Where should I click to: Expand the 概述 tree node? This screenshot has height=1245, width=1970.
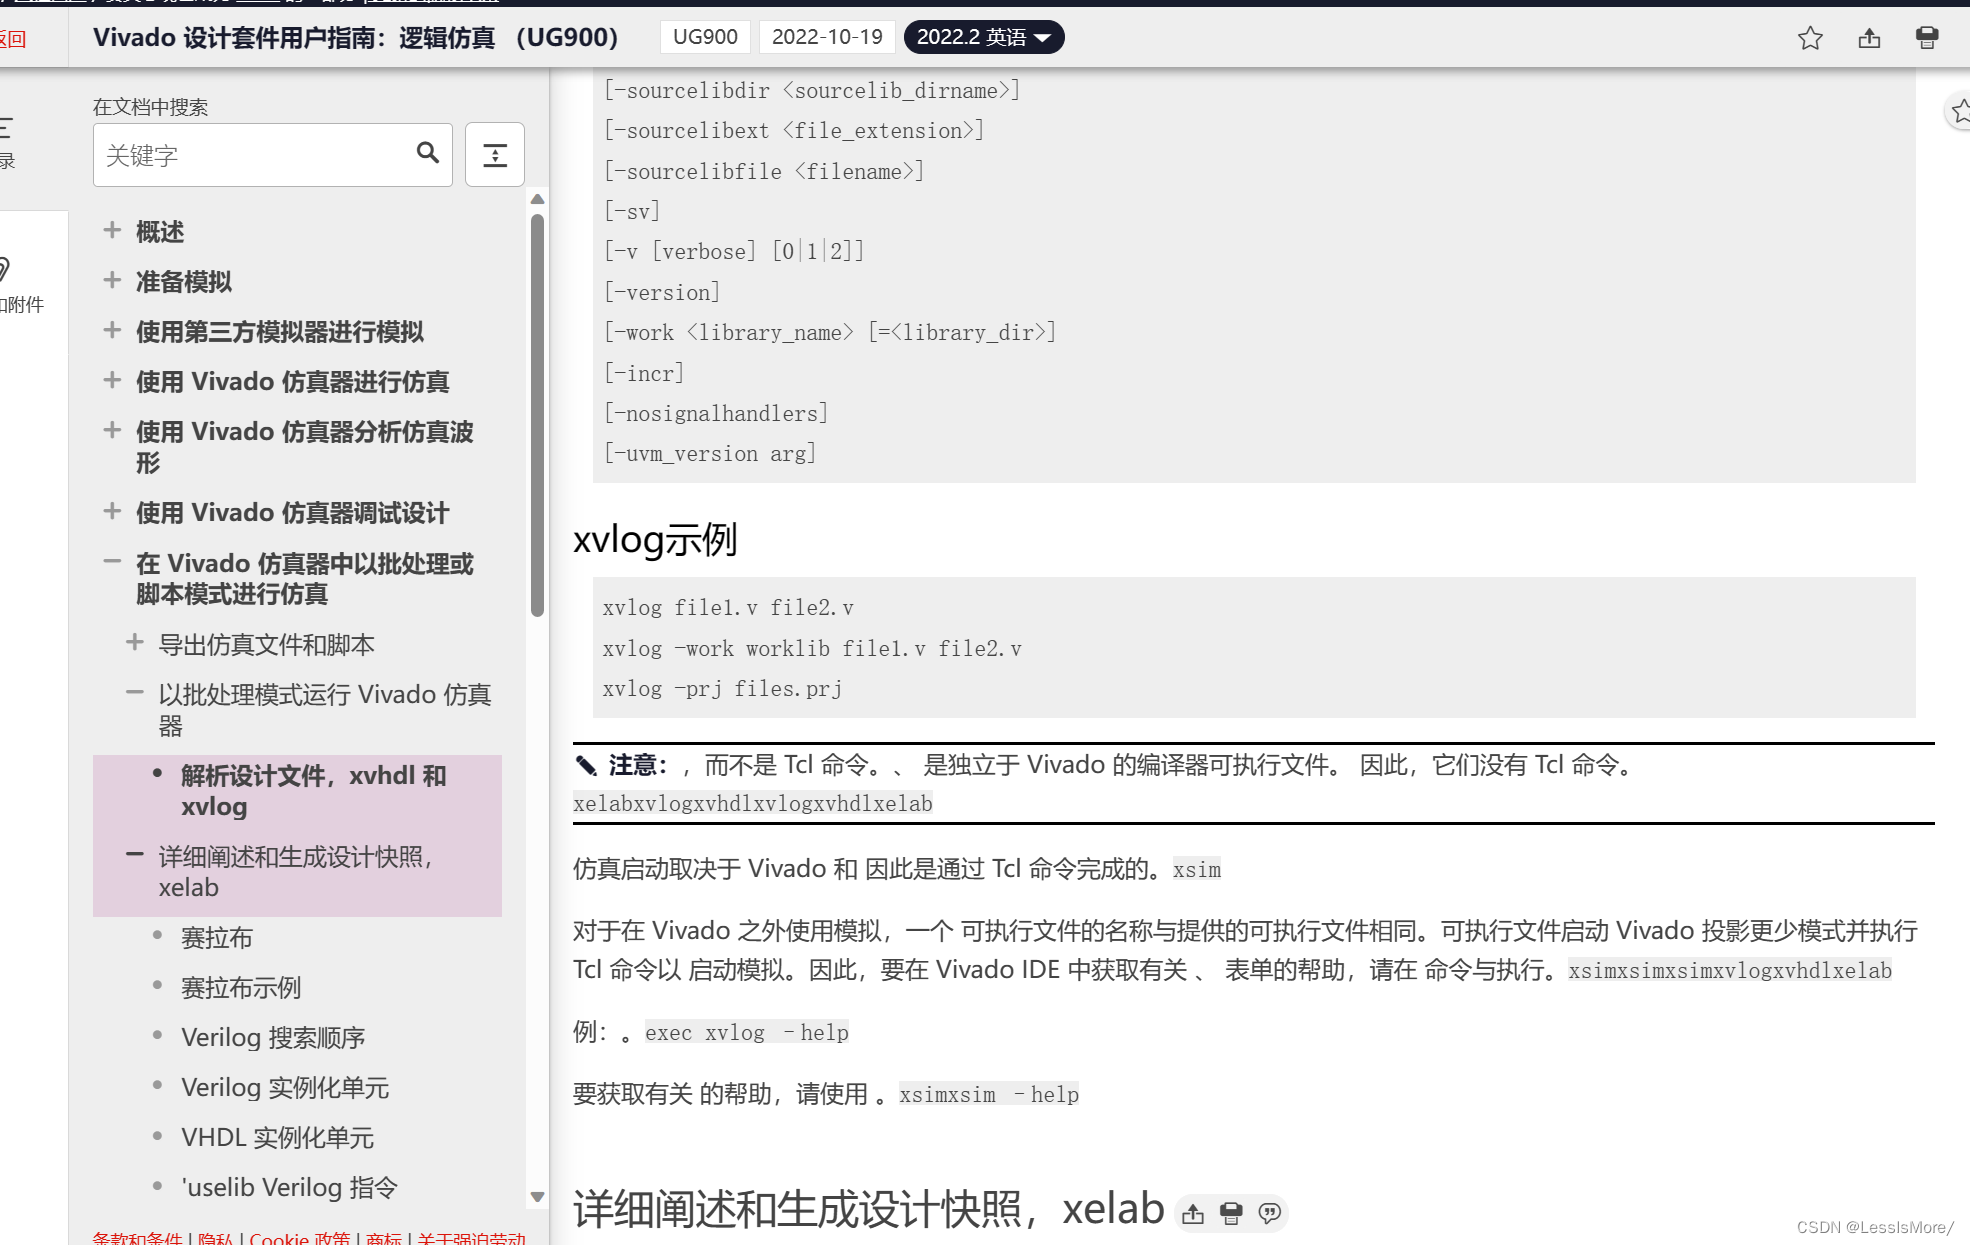[x=112, y=230]
